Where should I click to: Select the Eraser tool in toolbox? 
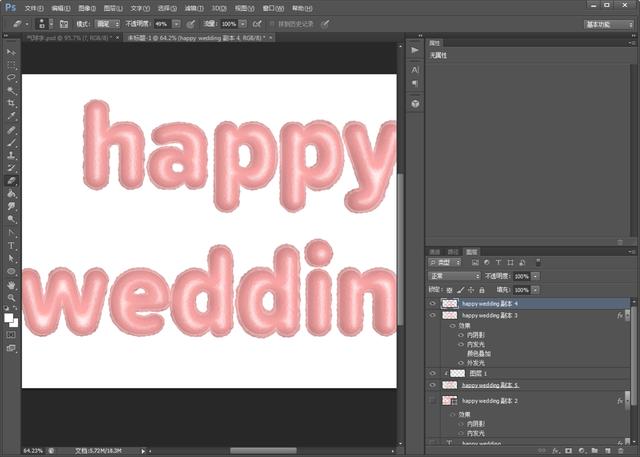pos(11,180)
